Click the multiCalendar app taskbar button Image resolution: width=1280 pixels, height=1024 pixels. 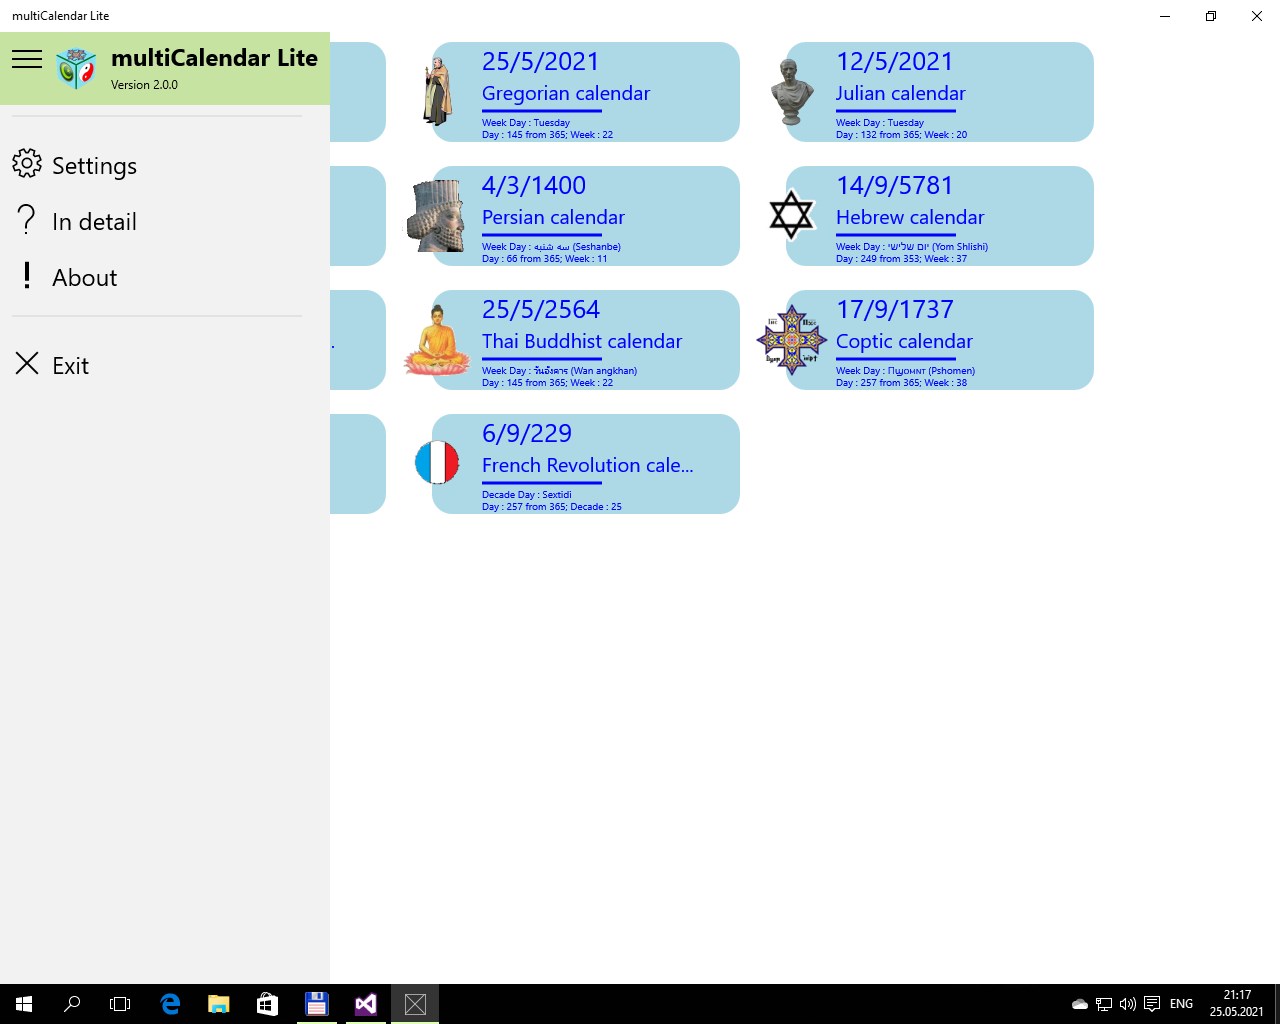pos(415,1004)
